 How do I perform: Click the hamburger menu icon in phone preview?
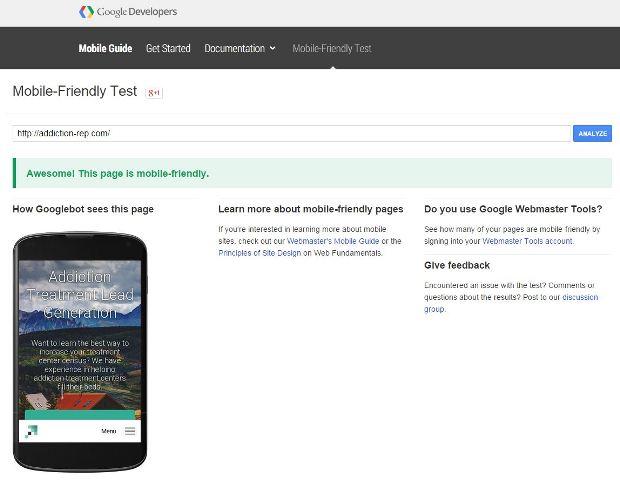(x=130, y=432)
